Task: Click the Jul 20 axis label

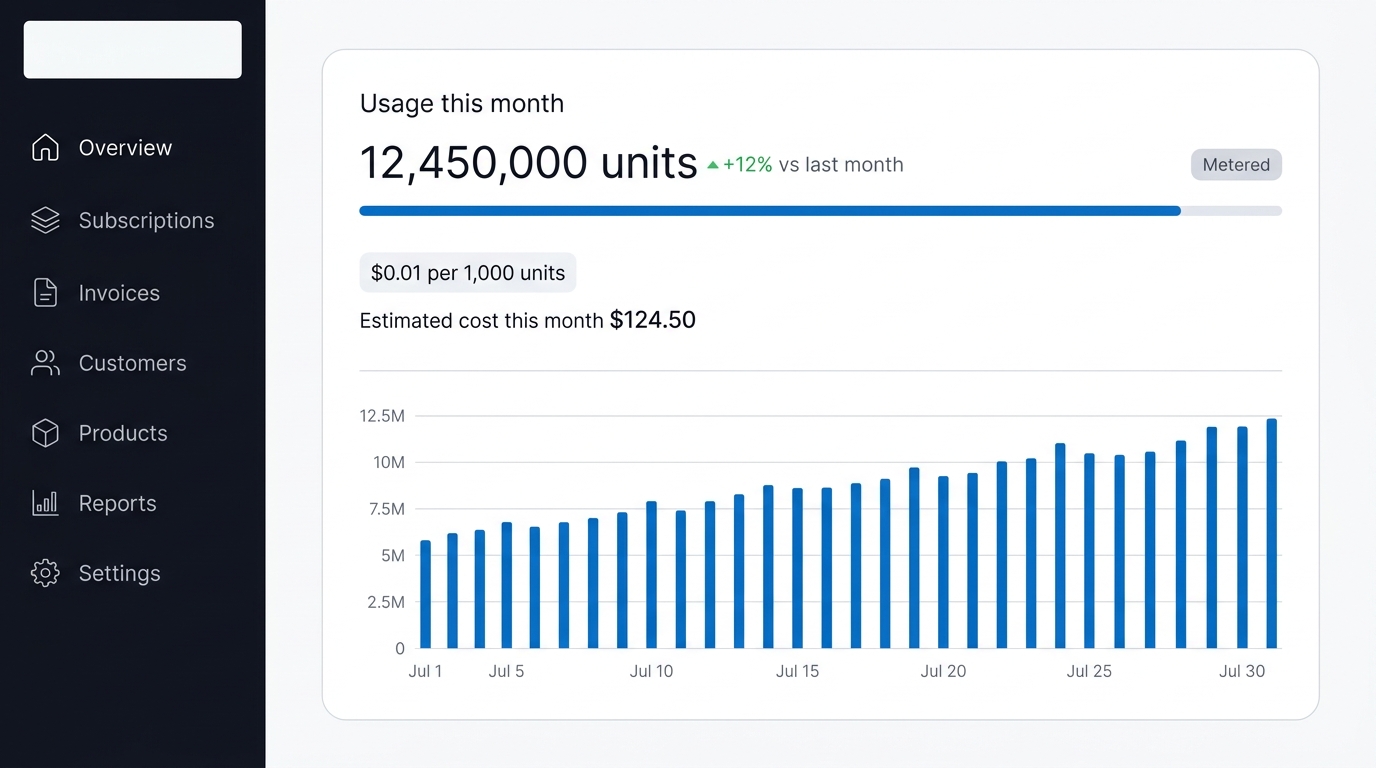Action: [x=943, y=672]
